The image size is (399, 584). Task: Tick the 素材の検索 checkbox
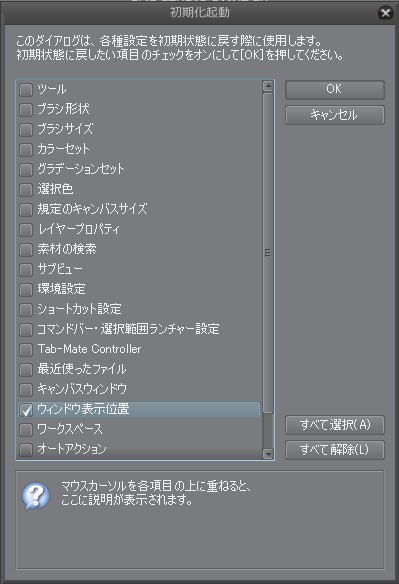[26, 250]
